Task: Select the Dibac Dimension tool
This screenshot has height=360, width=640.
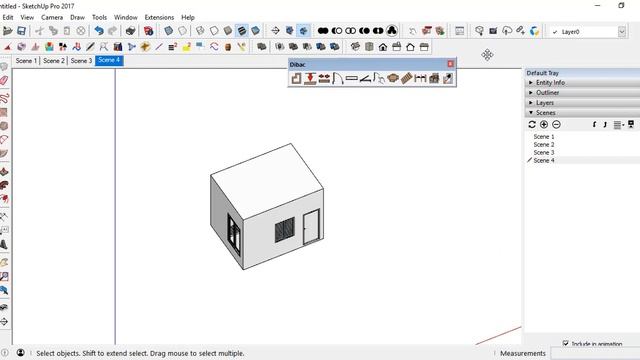Action: [420, 78]
